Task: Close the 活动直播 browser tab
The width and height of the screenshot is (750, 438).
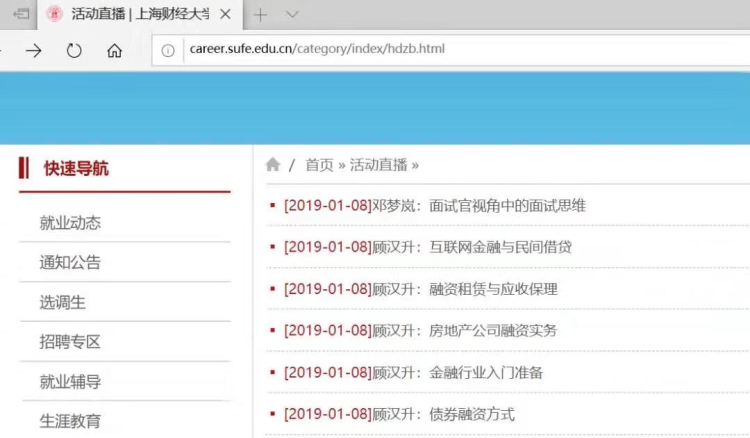Action: (227, 15)
